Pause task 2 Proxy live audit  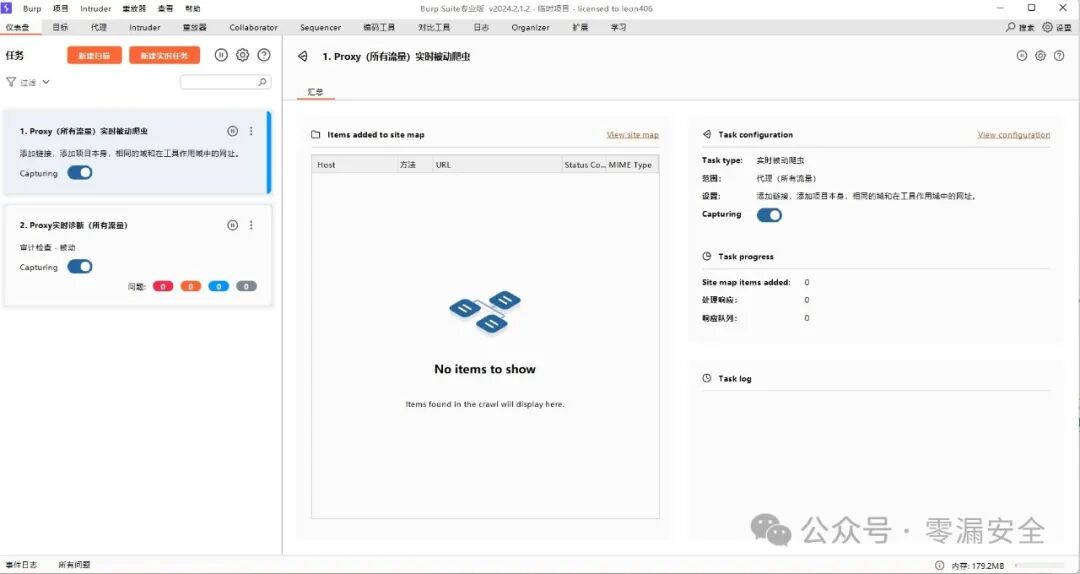click(233, 225)
